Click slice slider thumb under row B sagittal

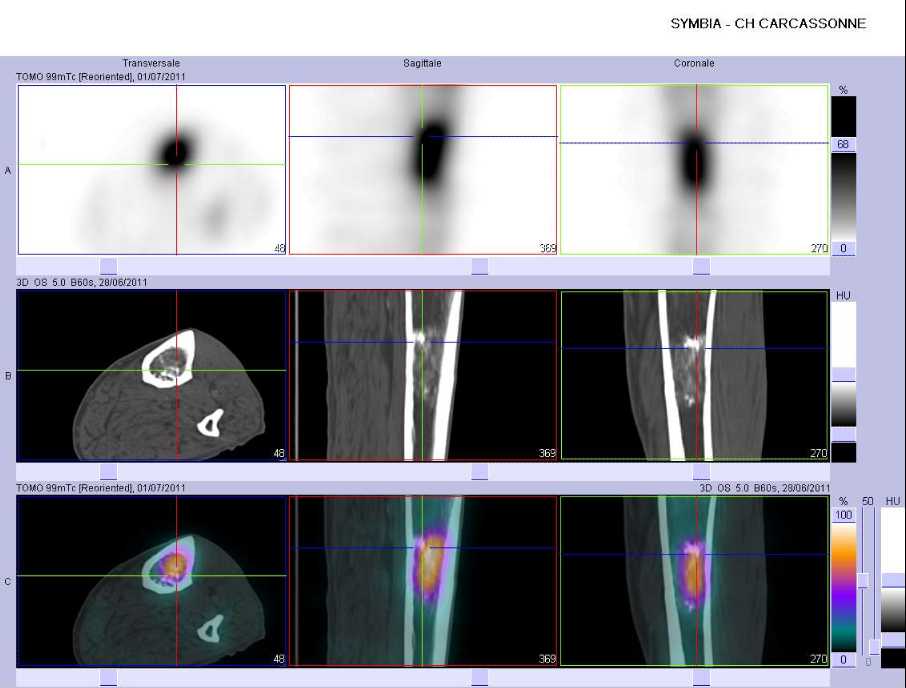(x=480, y=471)
